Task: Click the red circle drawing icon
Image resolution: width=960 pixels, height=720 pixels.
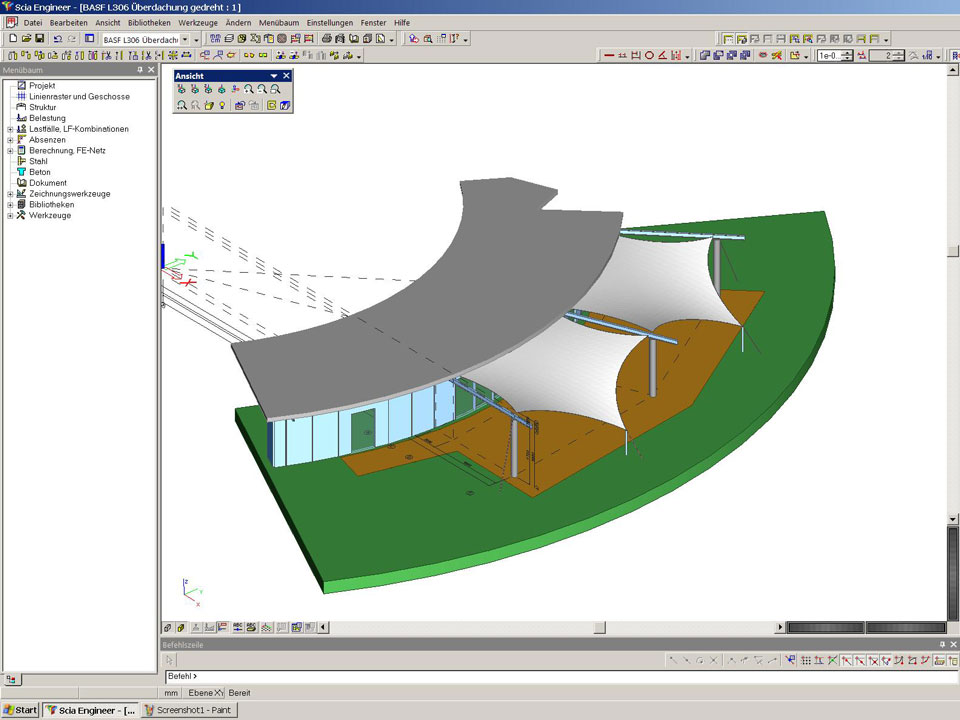Action: pyautogui.click(x=649, y=56)
